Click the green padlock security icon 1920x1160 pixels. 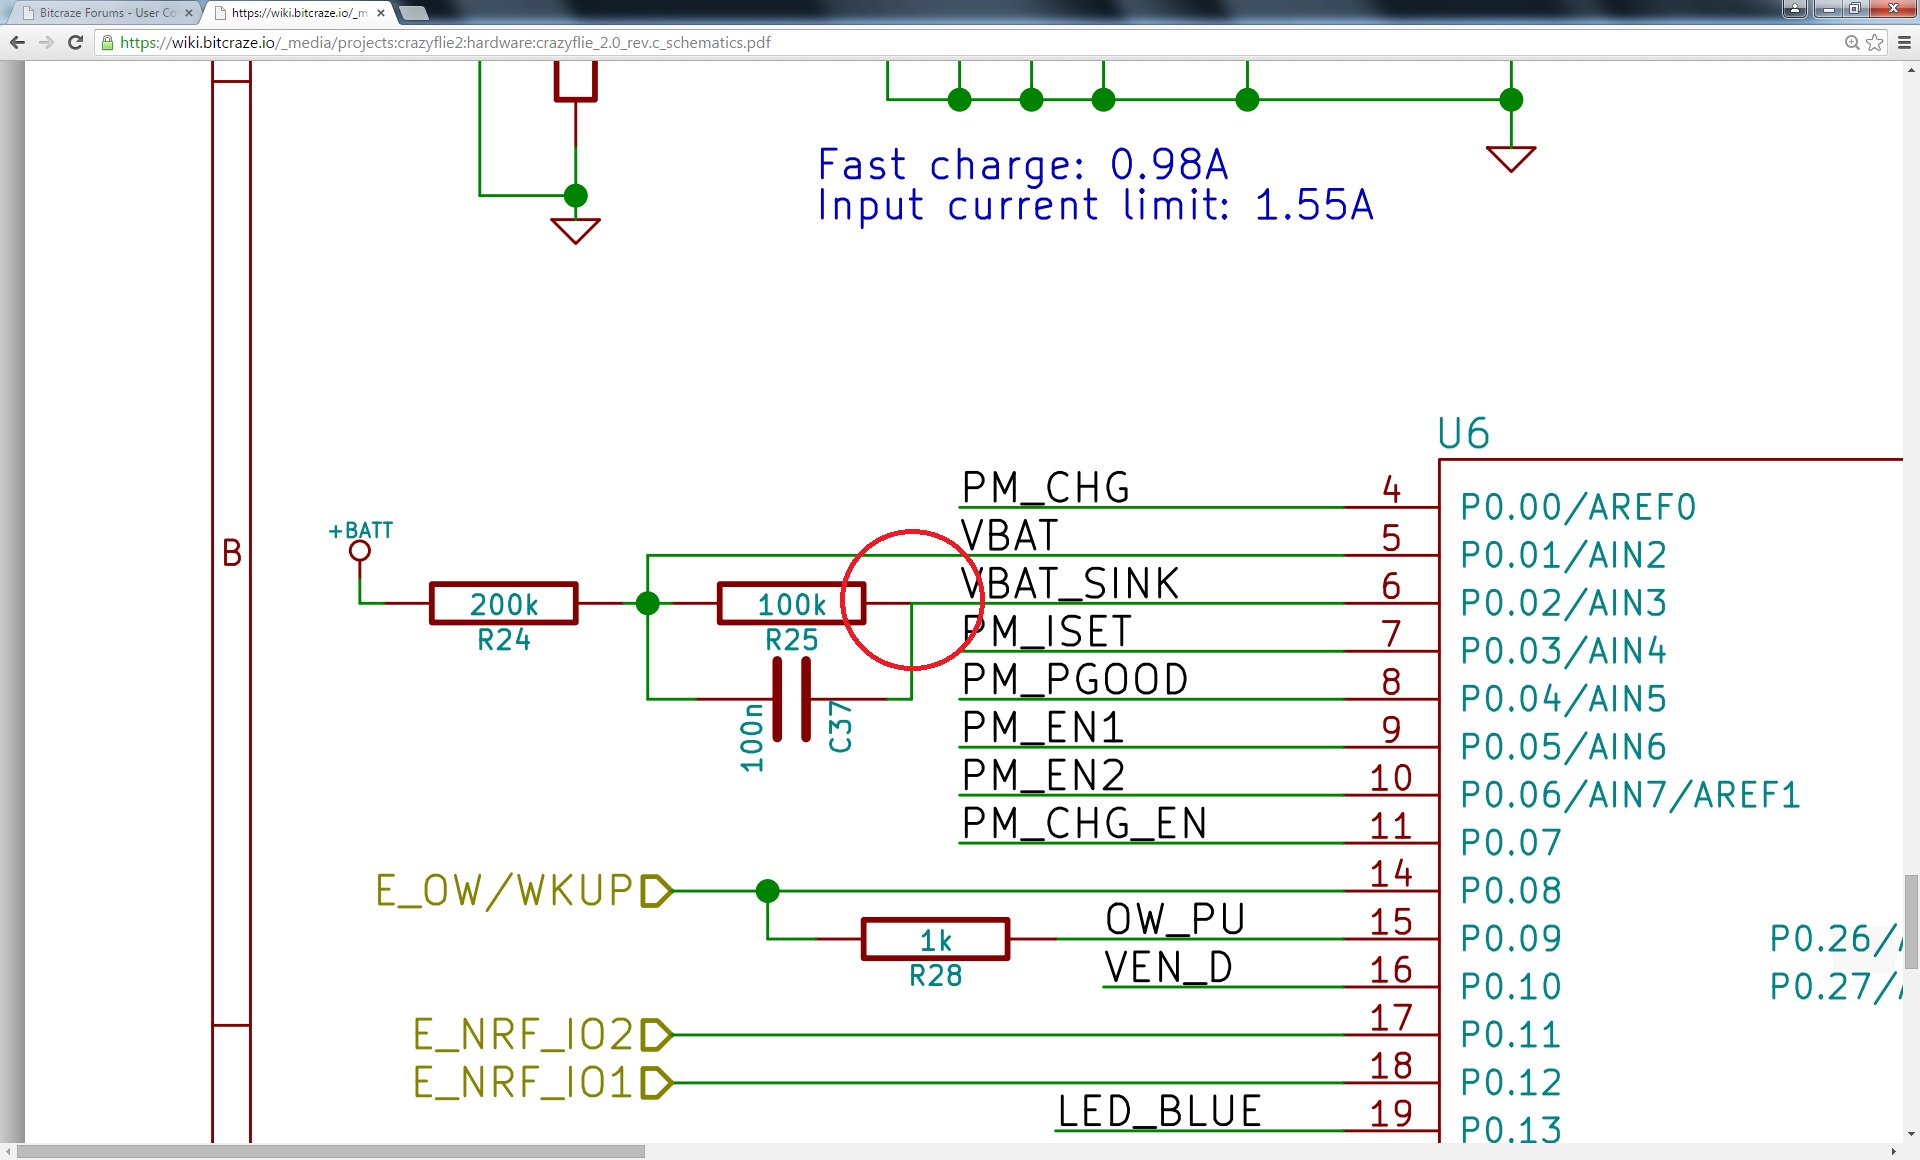pos(107,43)
